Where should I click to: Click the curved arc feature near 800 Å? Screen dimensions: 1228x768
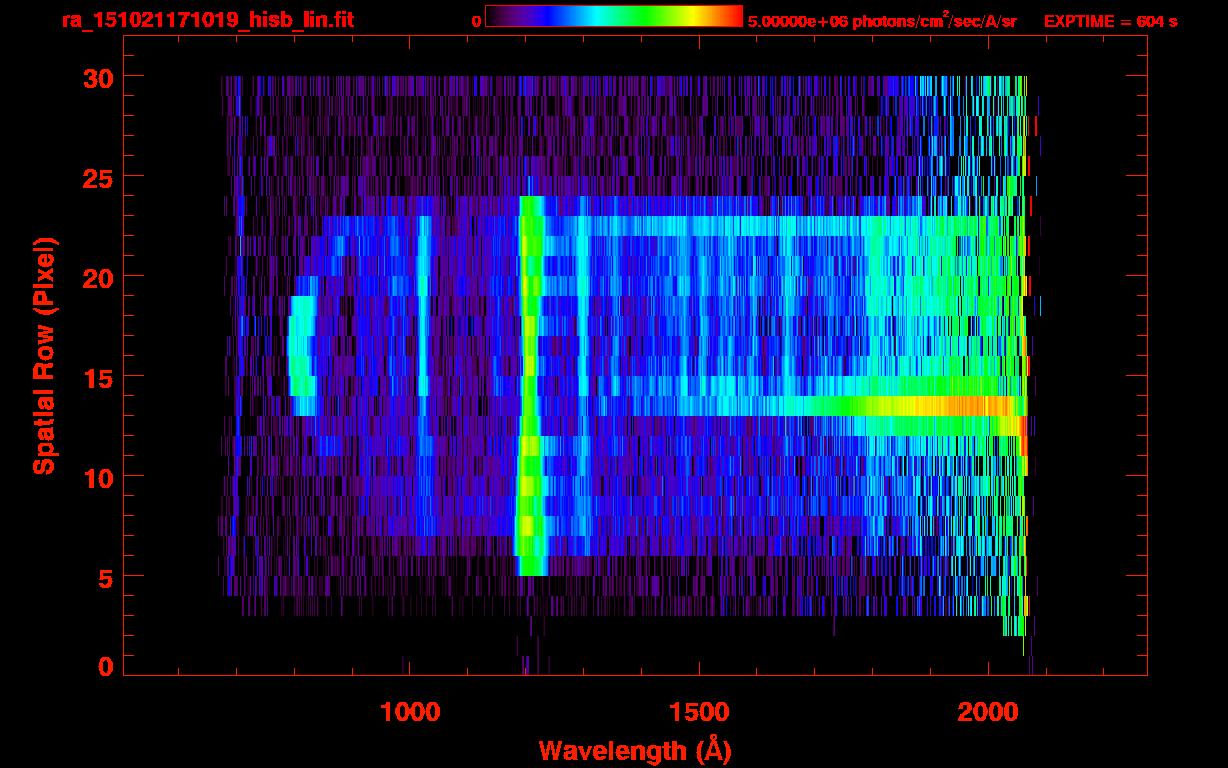click(x=302, y=345)
